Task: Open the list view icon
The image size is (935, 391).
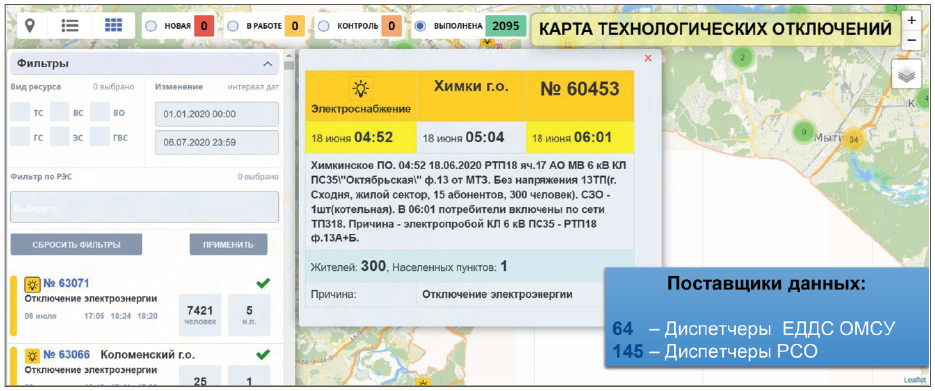Action: pyautogui.click(x=71, y=26)
